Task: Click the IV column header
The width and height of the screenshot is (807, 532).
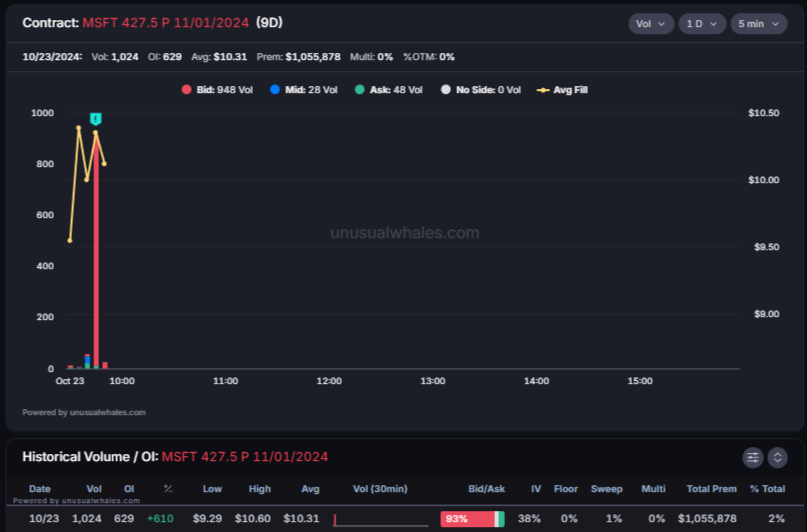Action: click(536, 489)
